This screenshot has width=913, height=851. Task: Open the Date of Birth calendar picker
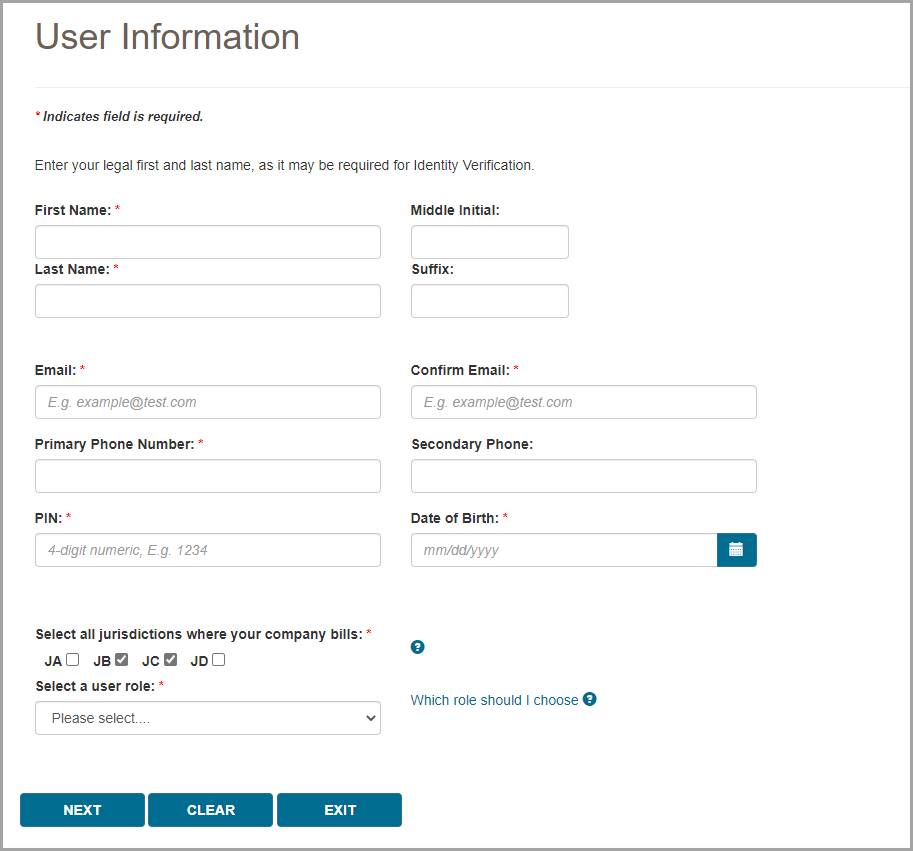click(736, 550)
